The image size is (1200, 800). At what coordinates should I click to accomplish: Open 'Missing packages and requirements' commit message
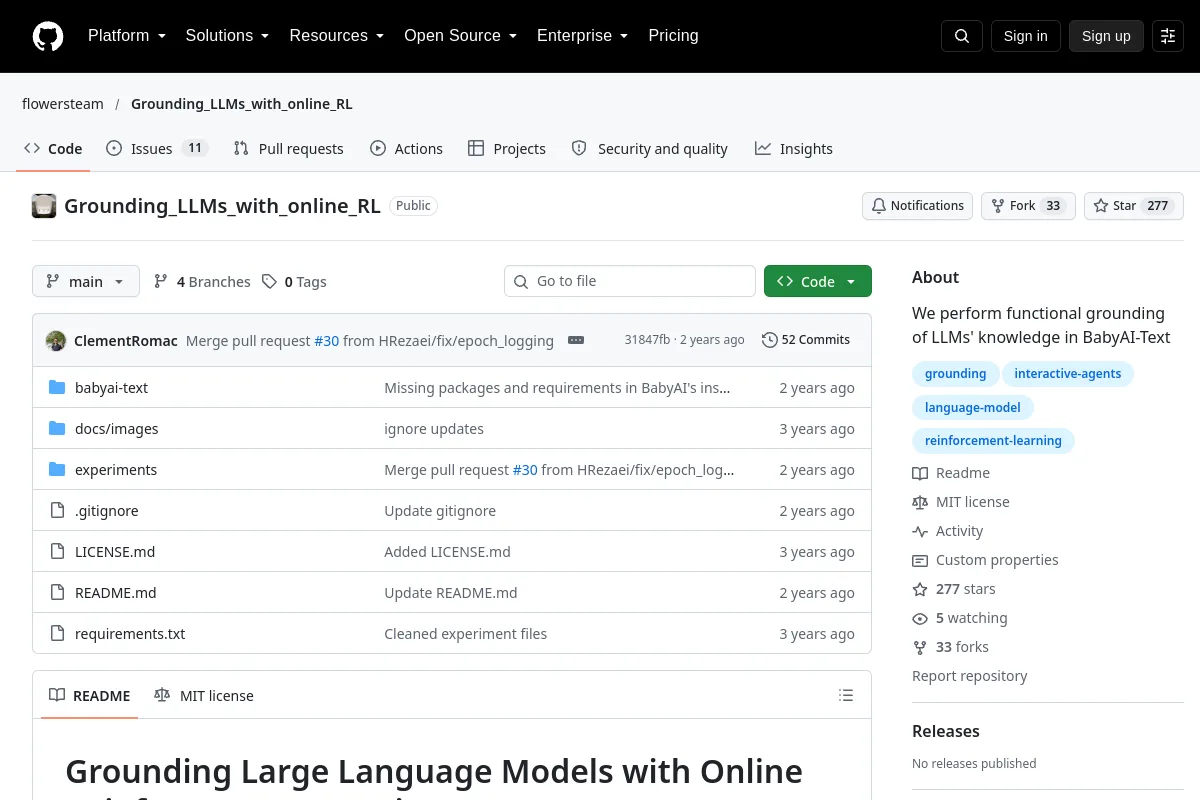557,388
